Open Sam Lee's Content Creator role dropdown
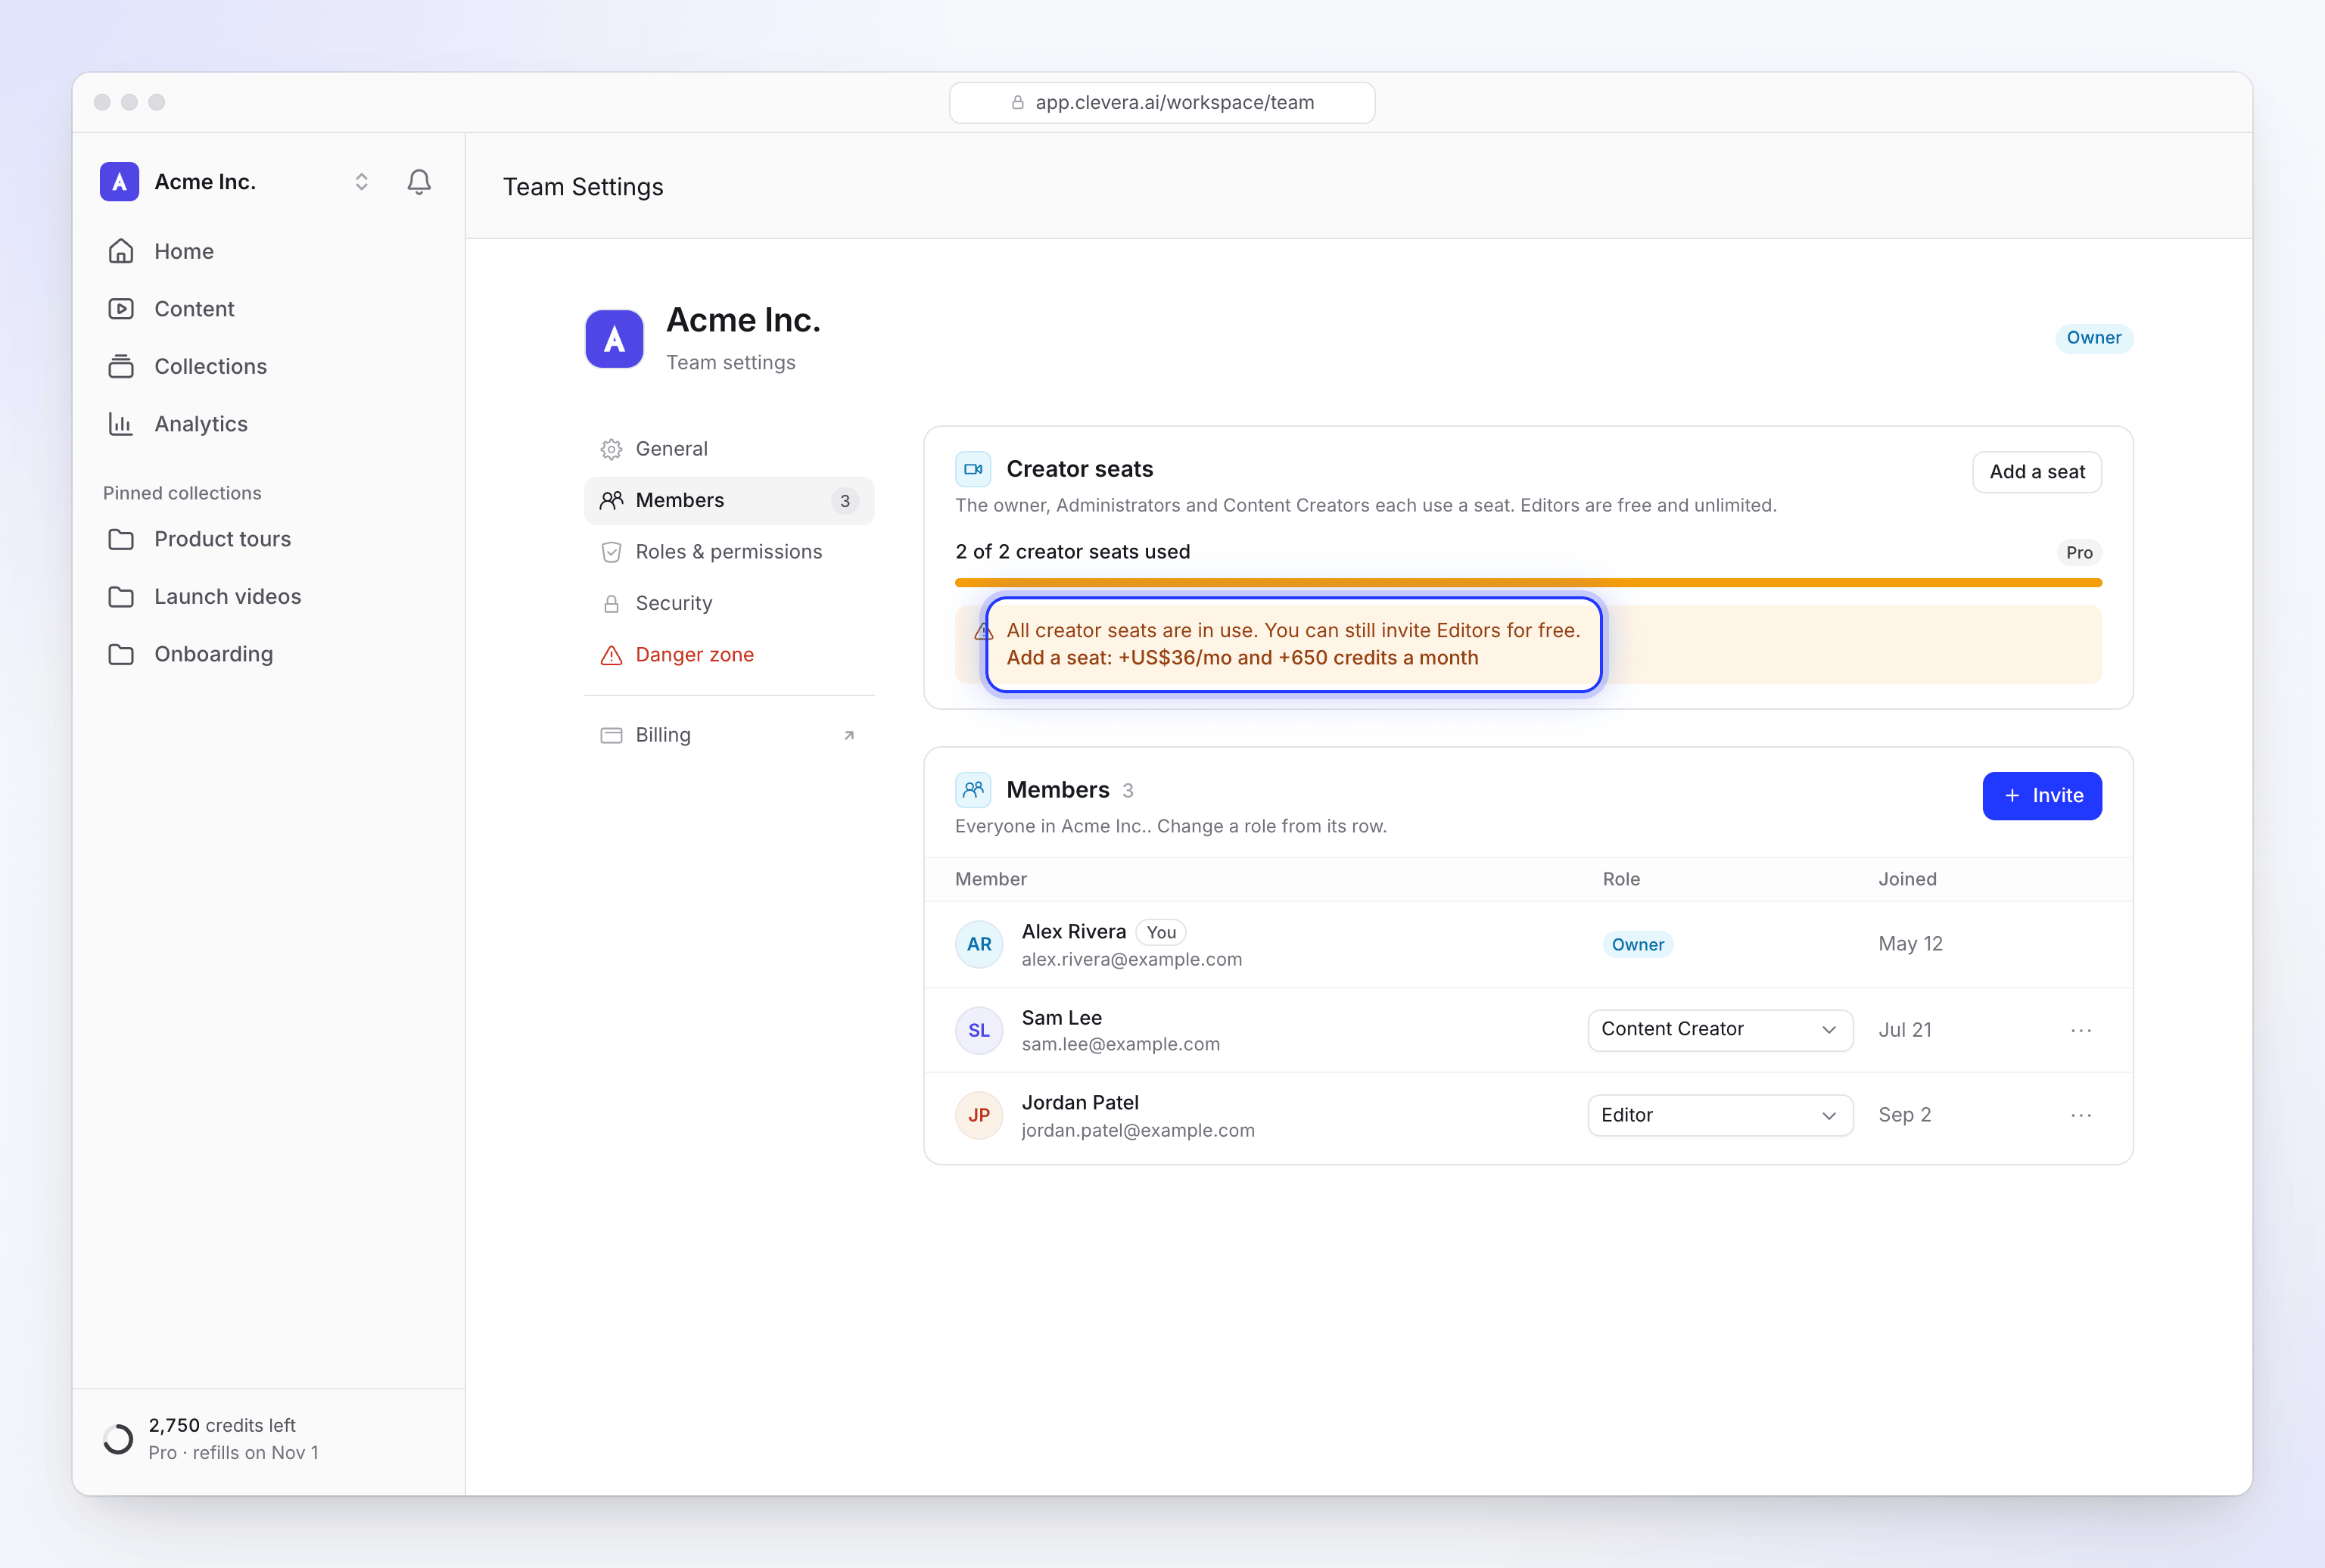 [x=1720, y=1030]
